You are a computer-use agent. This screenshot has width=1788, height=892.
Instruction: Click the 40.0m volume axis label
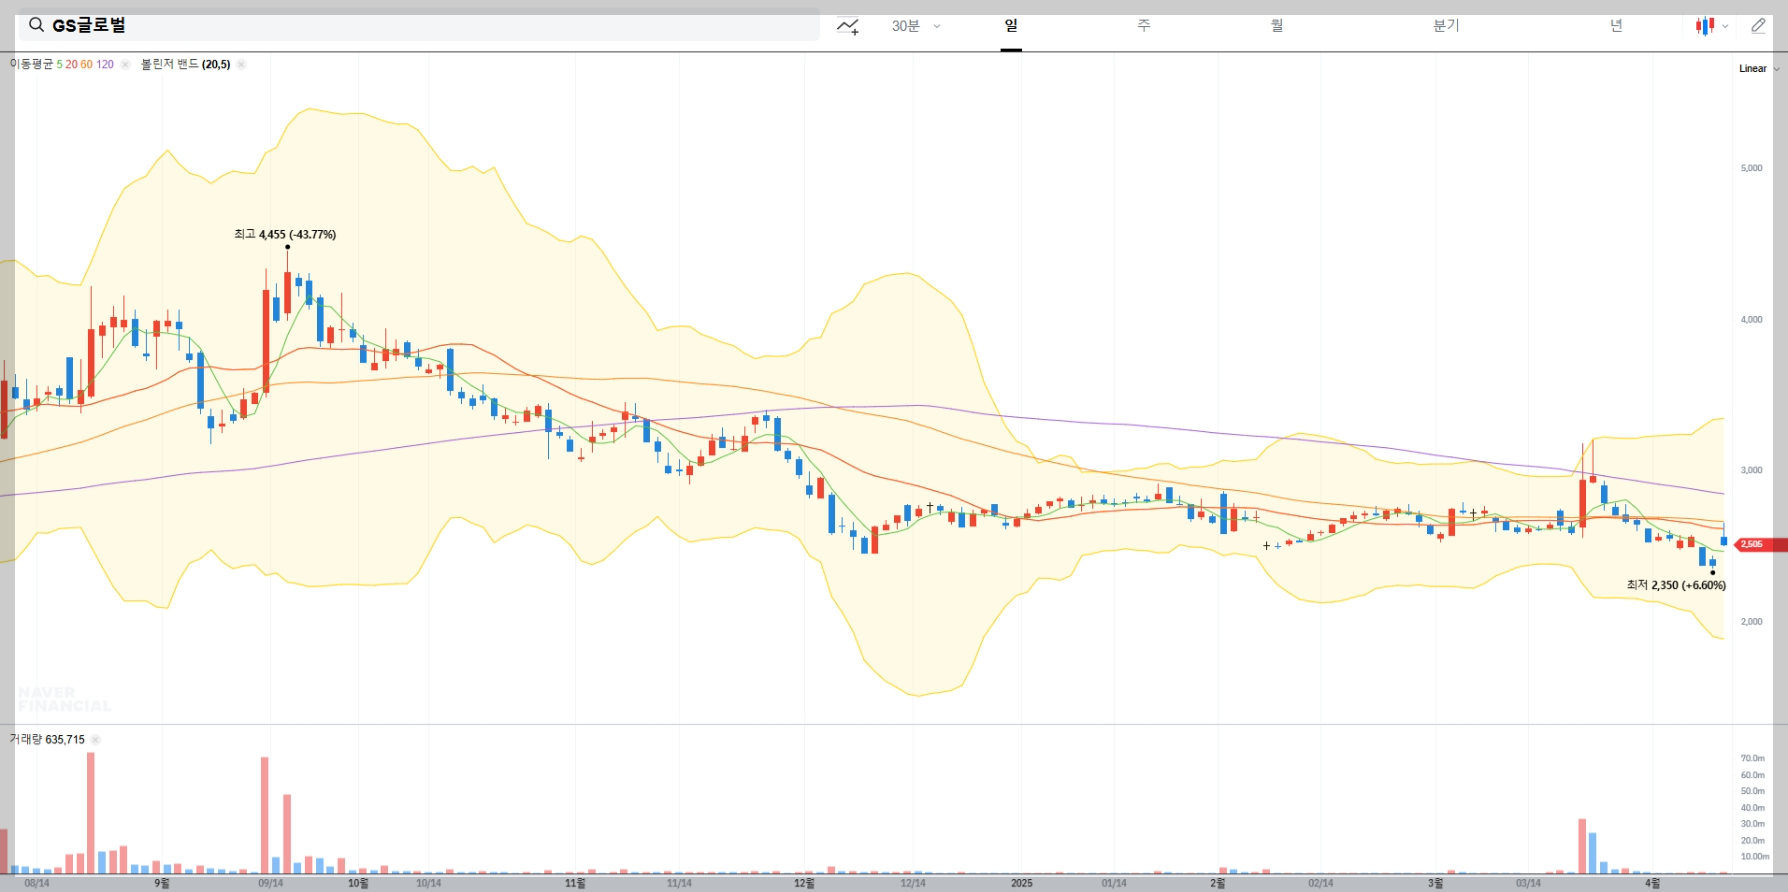tap(1753, 808)
